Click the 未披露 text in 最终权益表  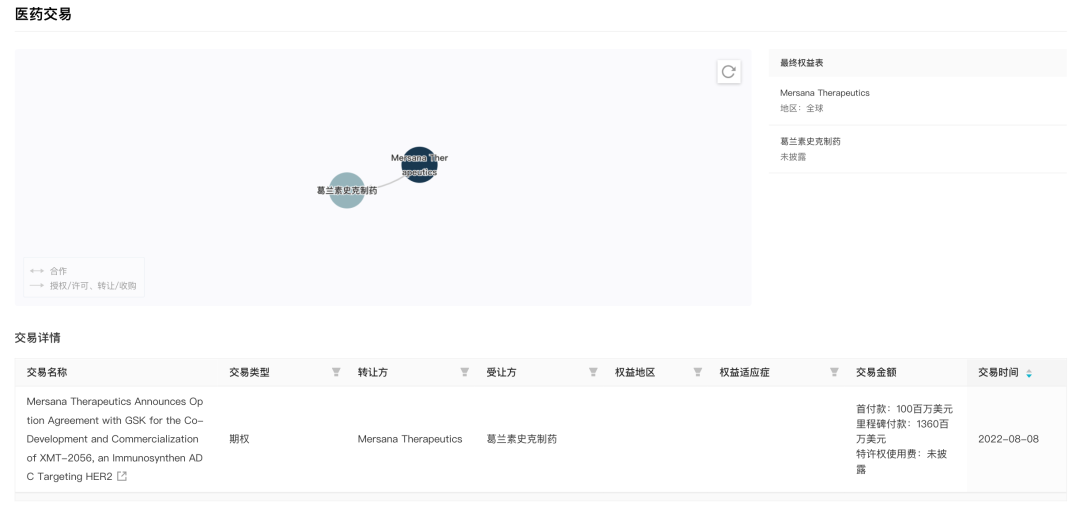click(793, 157)
